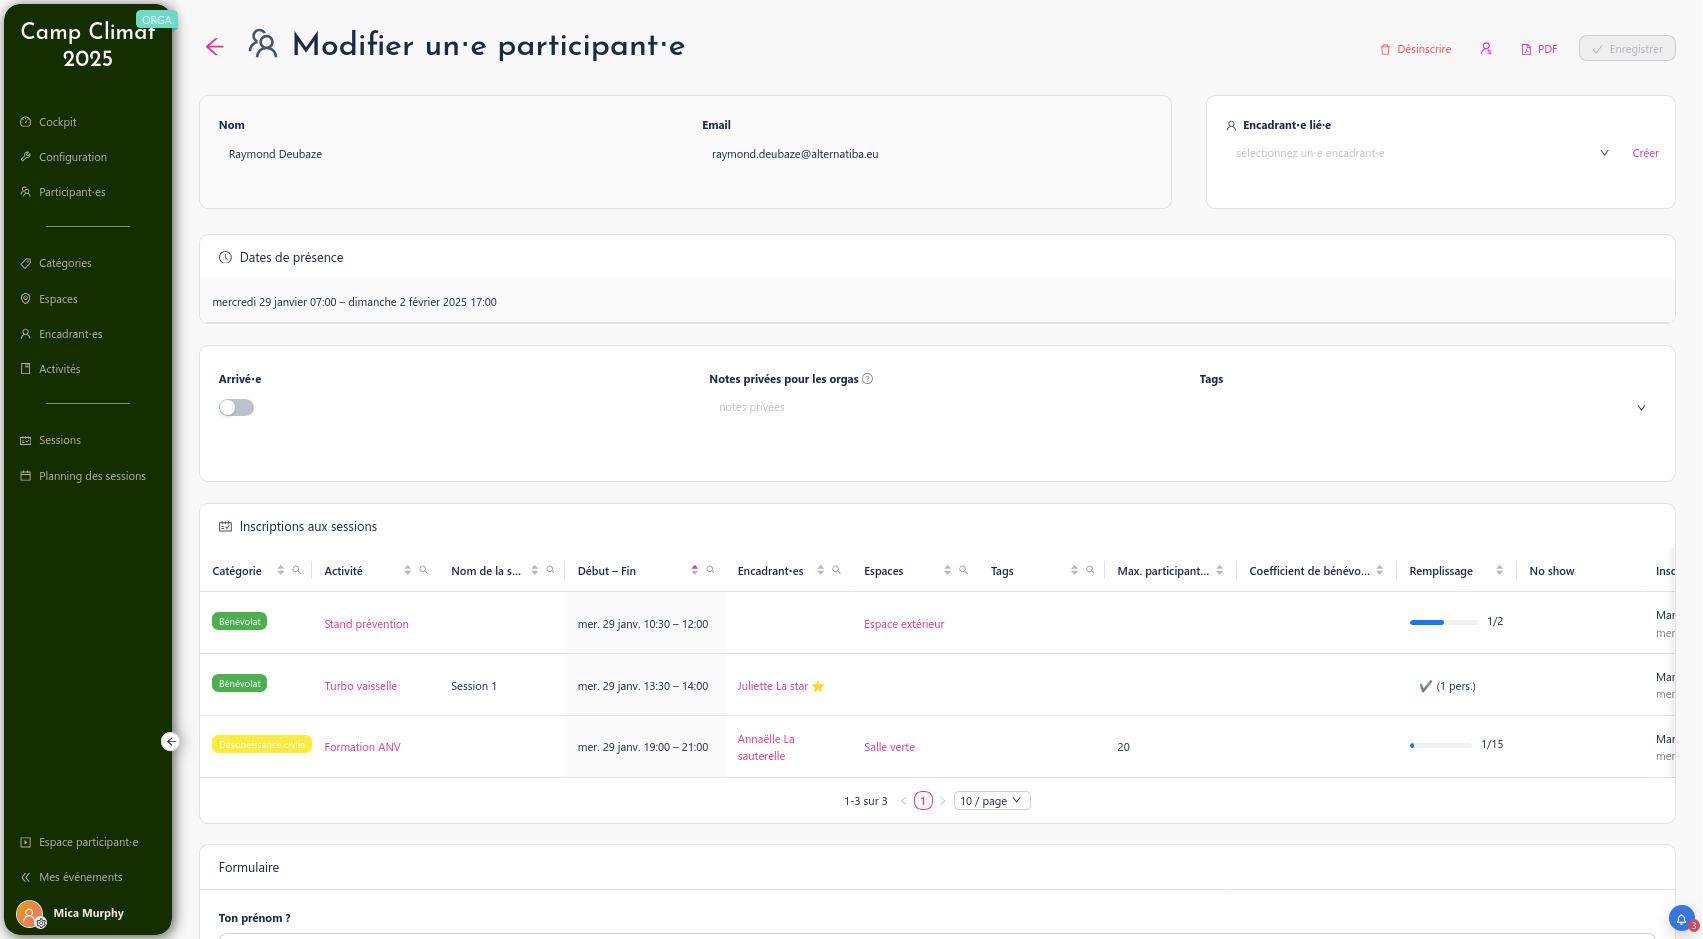Image resolution: width=1703 pixels, height=939 pixels.
Task: Go to Mes événements in the sidebar
Action: [x=81, y=877]
